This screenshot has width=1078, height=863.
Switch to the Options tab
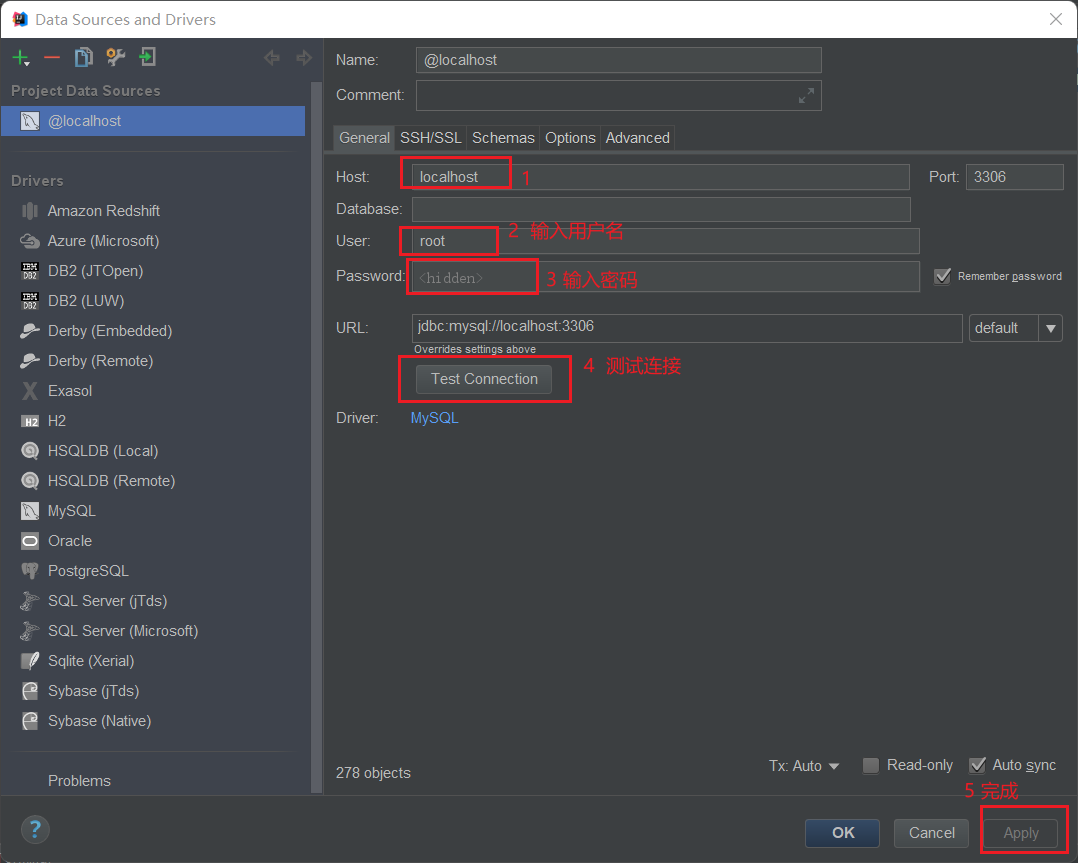click(570, 138)
